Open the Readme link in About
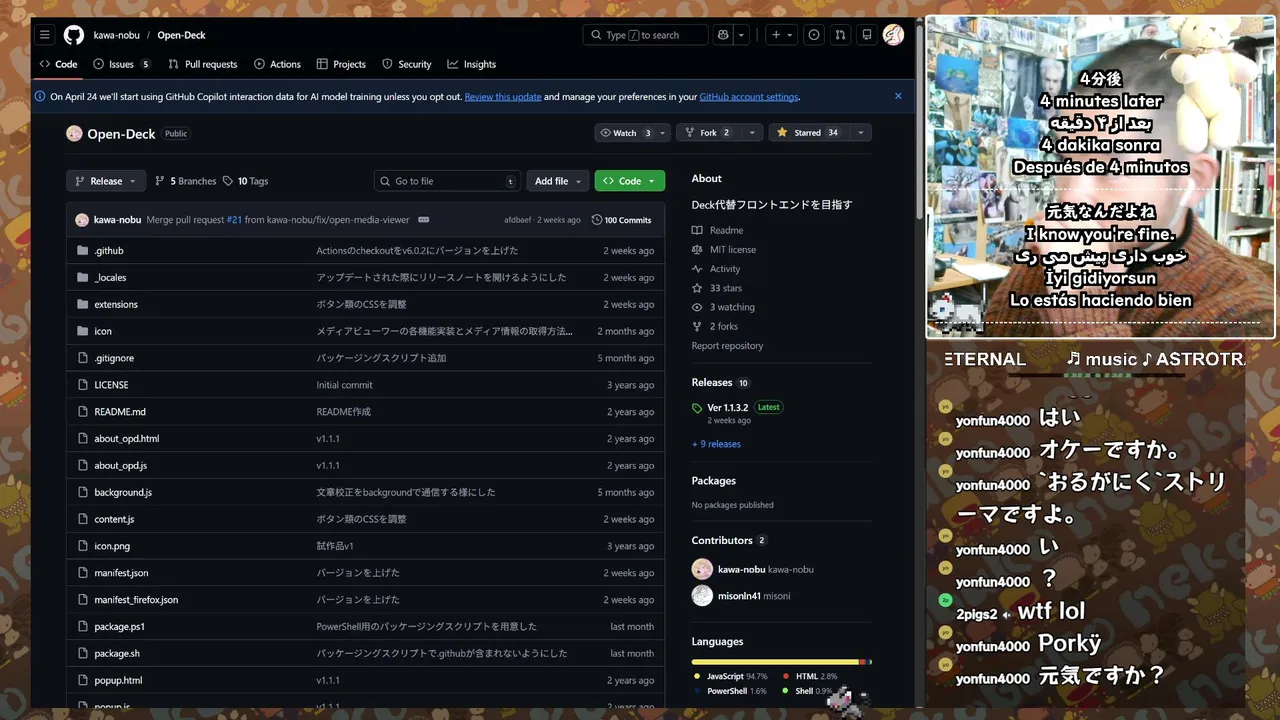The height and width of the screenshot is (720, 1280). tap(718, 231)
